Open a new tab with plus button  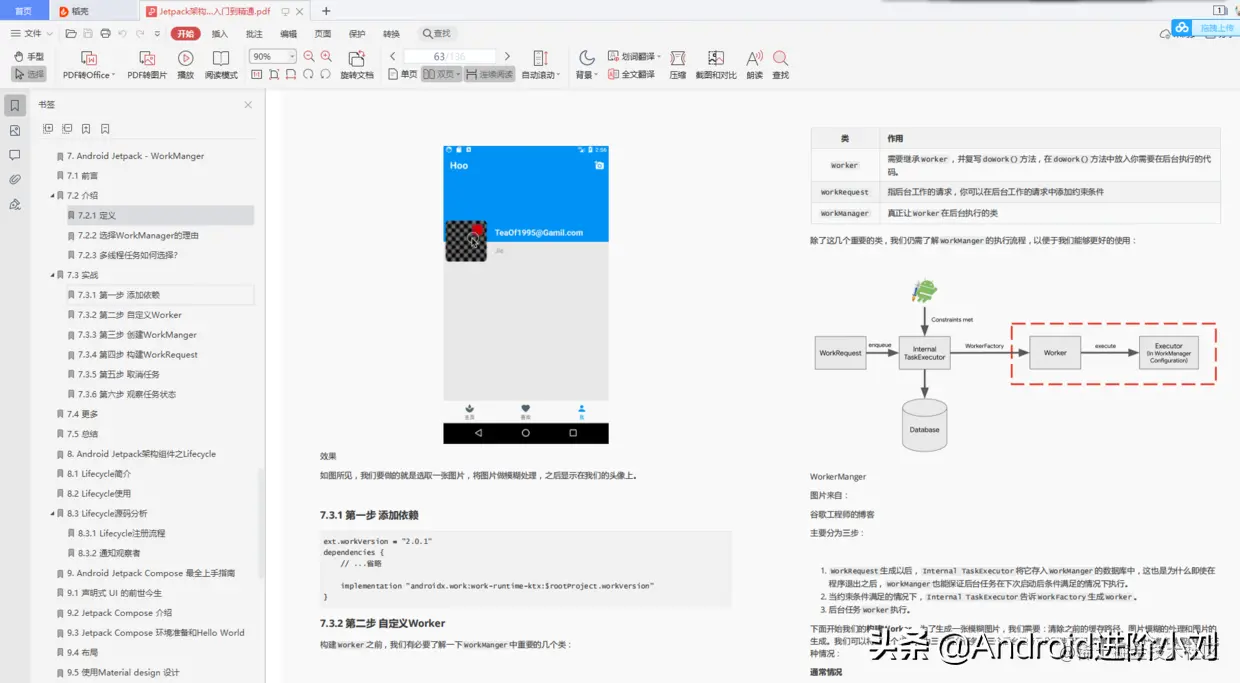[326, 11]
